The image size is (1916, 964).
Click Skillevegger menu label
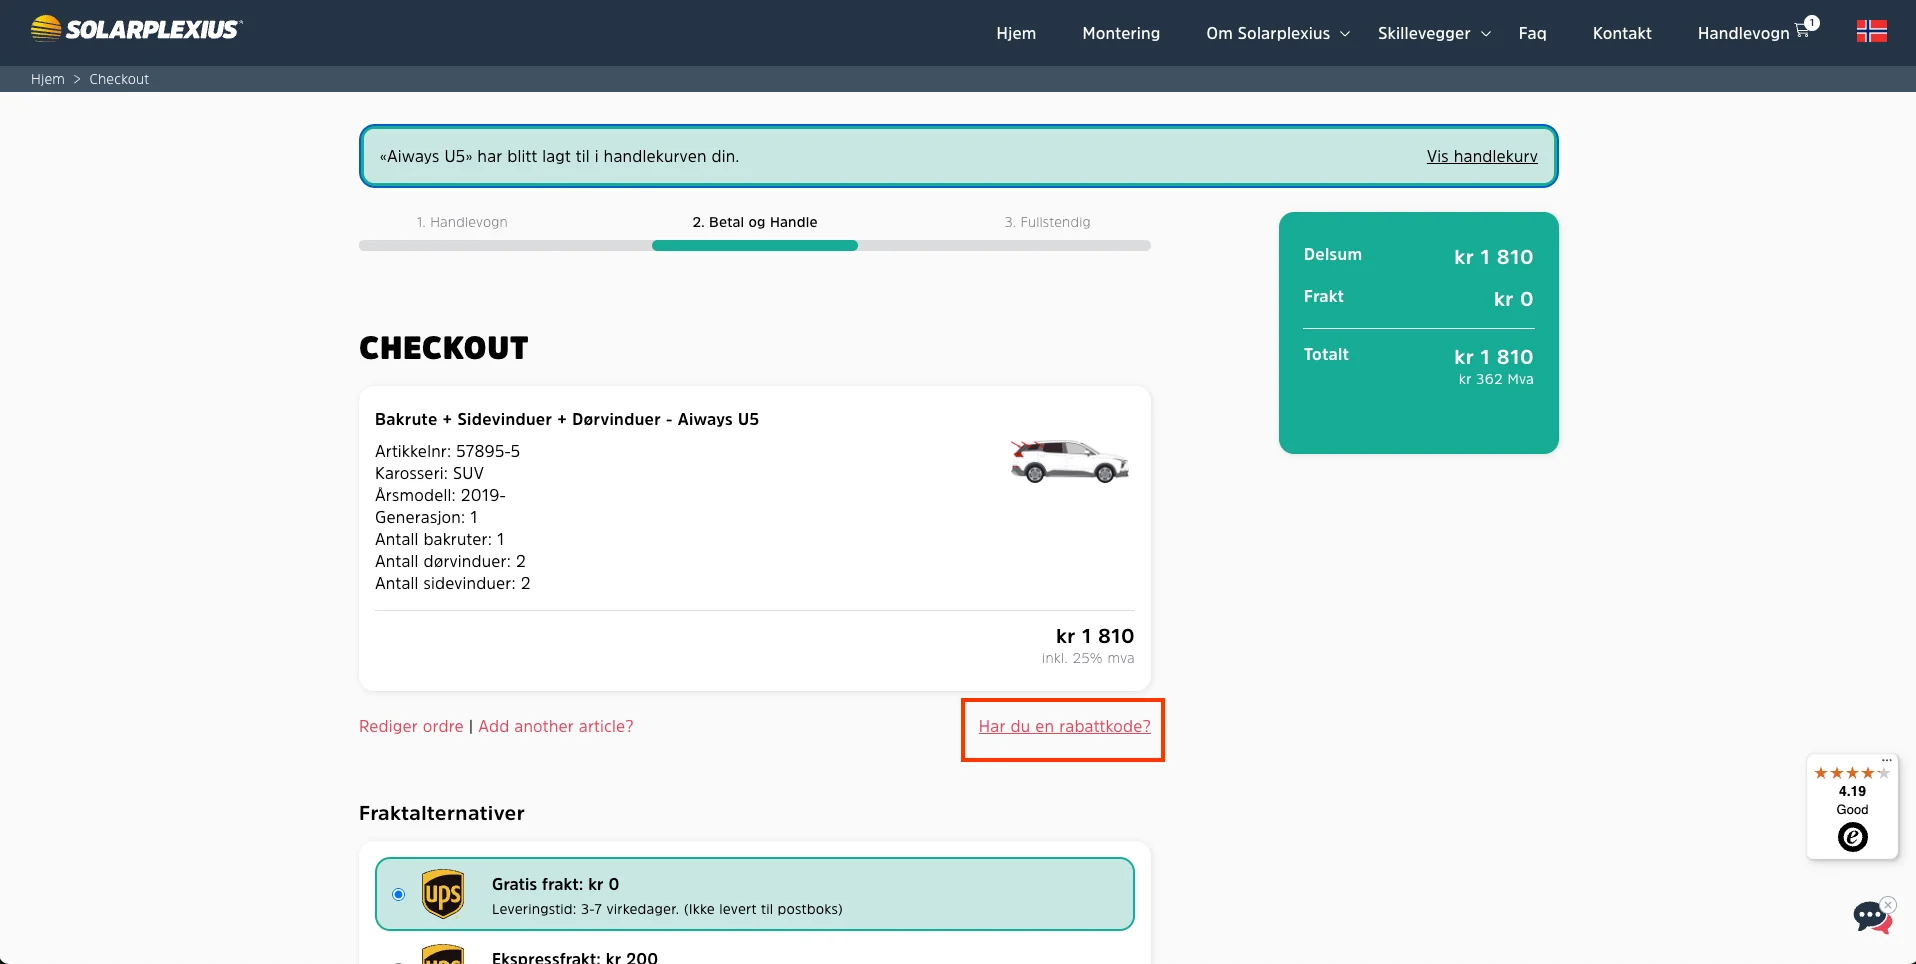point(1424,33)
